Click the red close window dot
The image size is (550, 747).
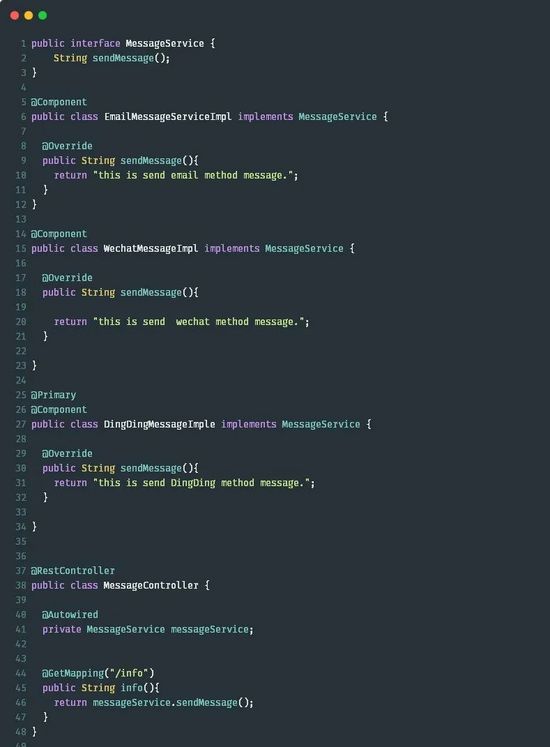pyautogui.click(x=14, y=15)
